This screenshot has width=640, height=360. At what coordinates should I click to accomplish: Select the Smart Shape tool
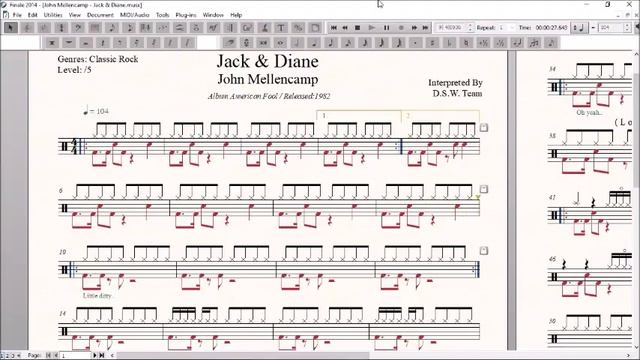180,28
